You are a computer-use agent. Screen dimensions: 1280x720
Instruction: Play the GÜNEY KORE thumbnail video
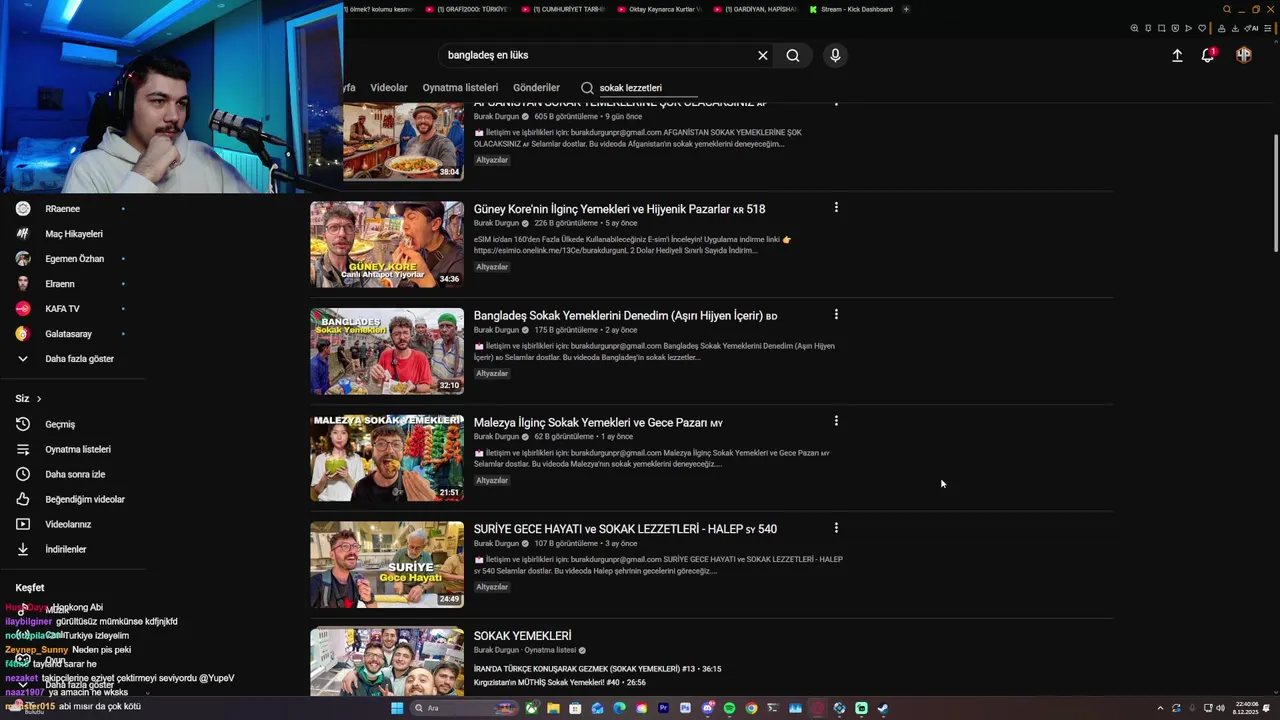point(387,245)
